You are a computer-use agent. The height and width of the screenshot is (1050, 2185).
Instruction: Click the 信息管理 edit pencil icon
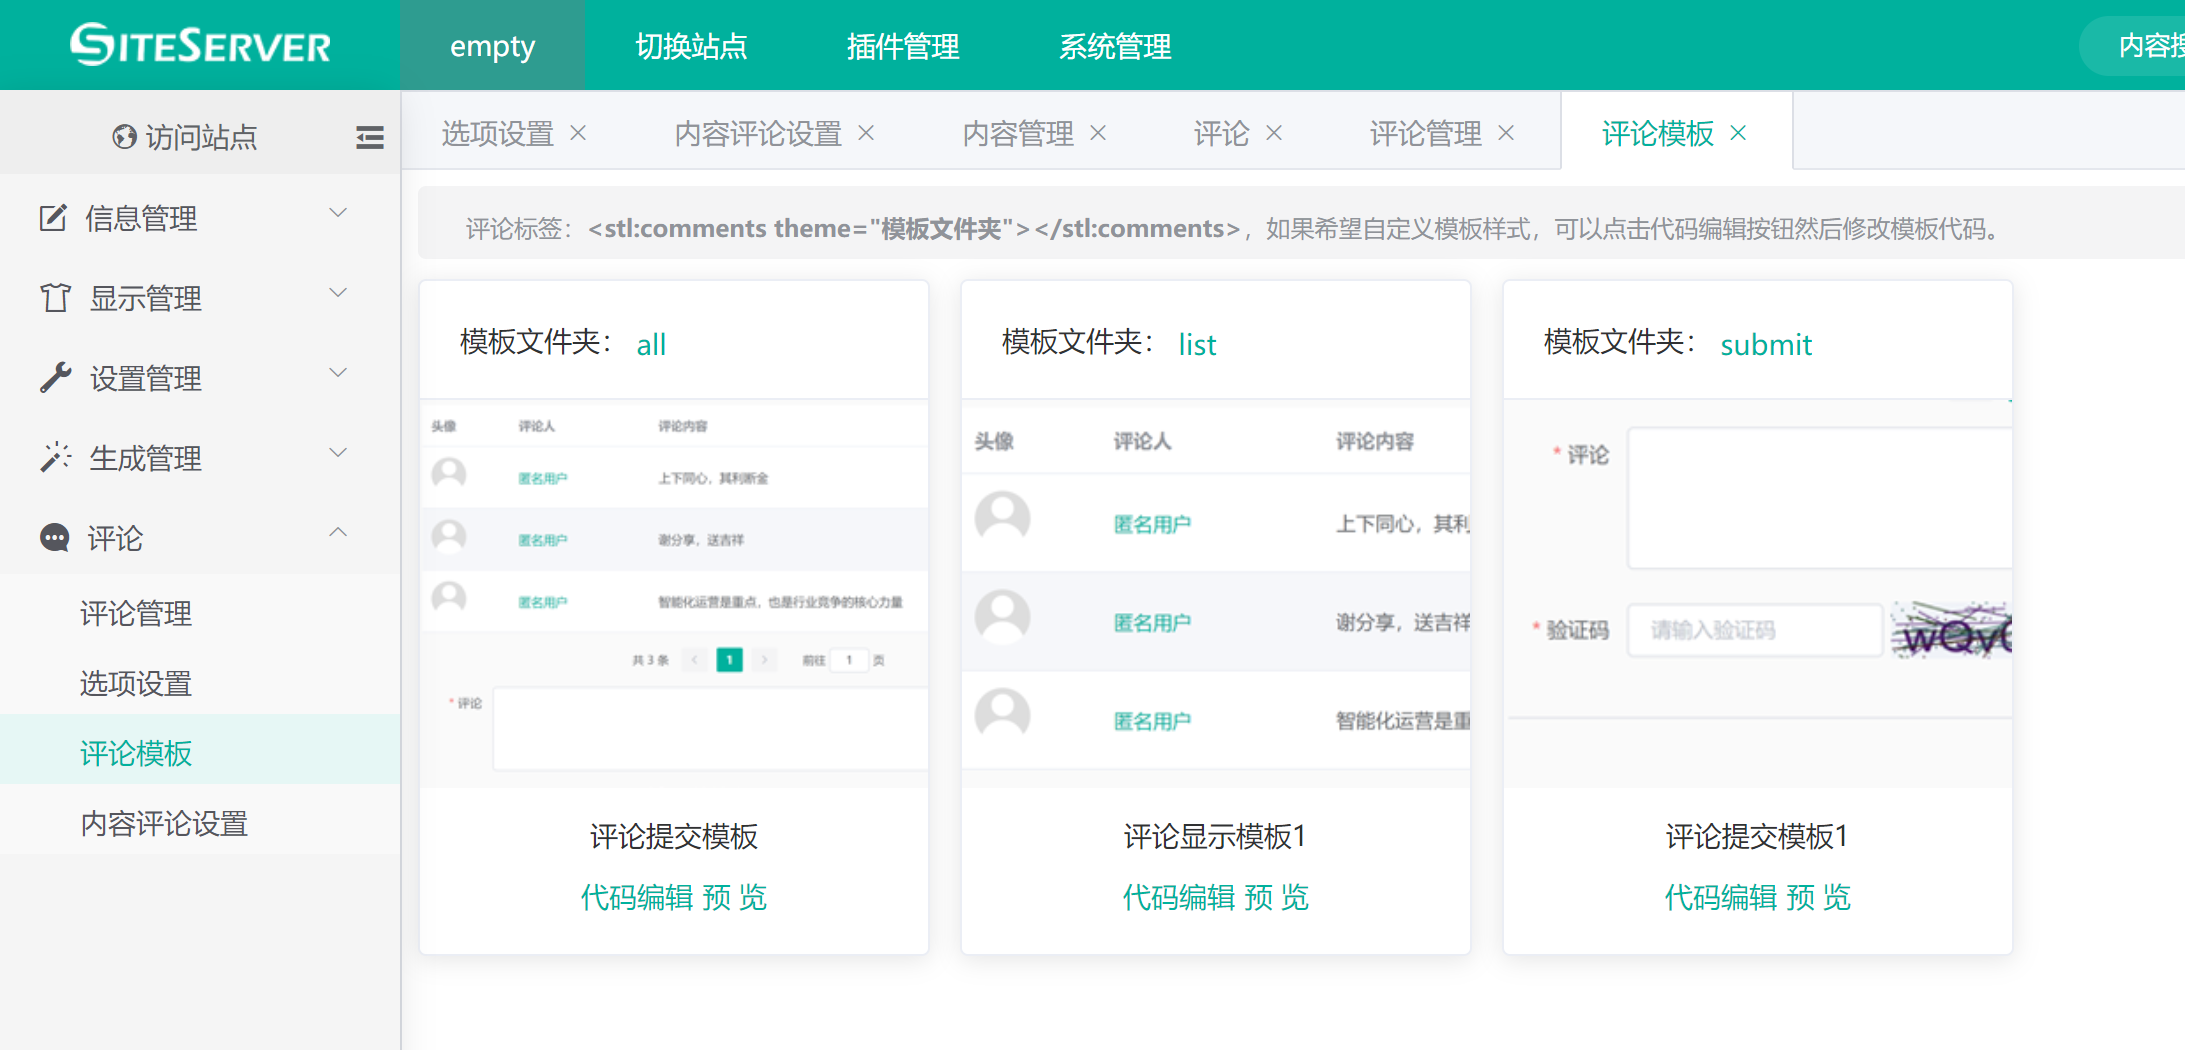click(53, 218)
